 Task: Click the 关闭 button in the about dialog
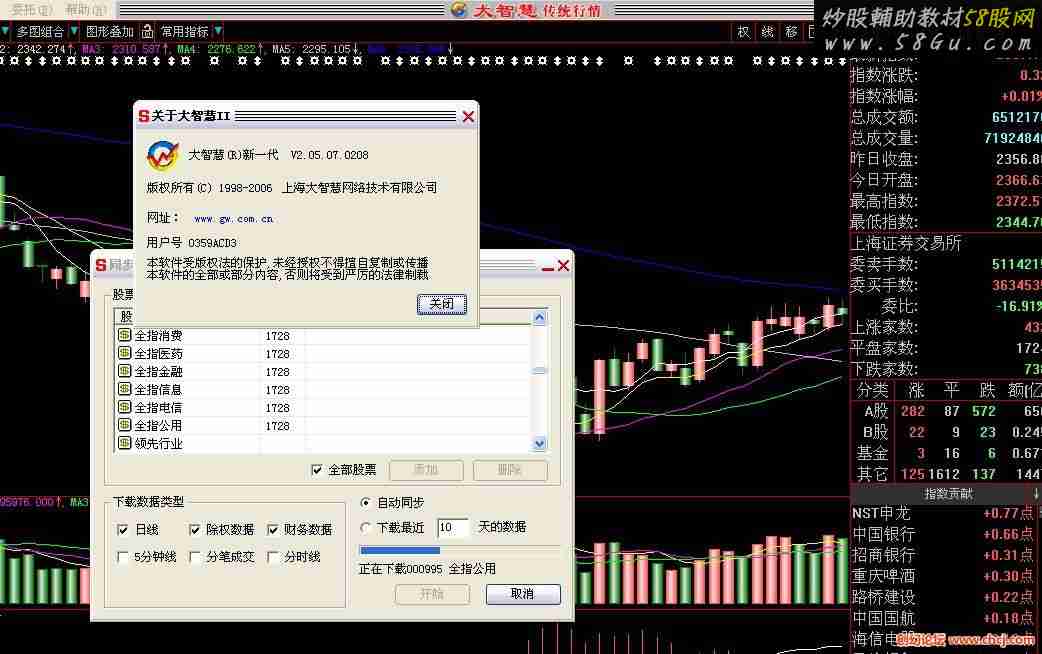441,304
